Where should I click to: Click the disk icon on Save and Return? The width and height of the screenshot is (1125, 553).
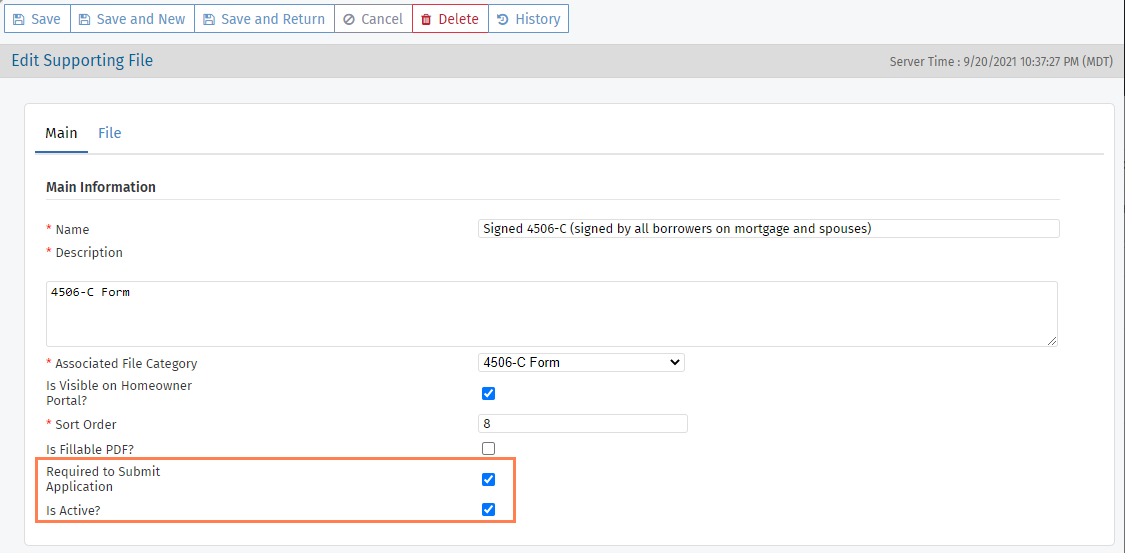(208, 19)
